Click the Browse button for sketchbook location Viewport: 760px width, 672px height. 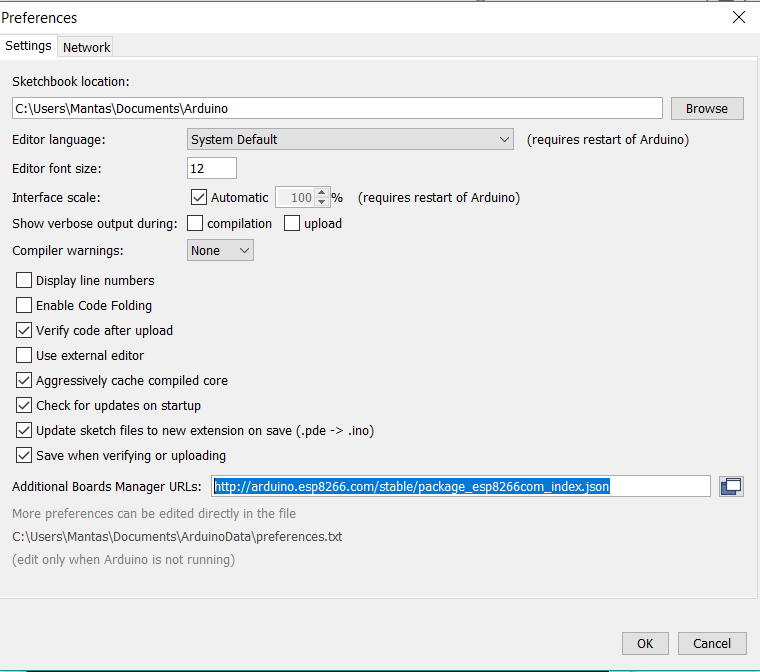[x=707, y=109]
